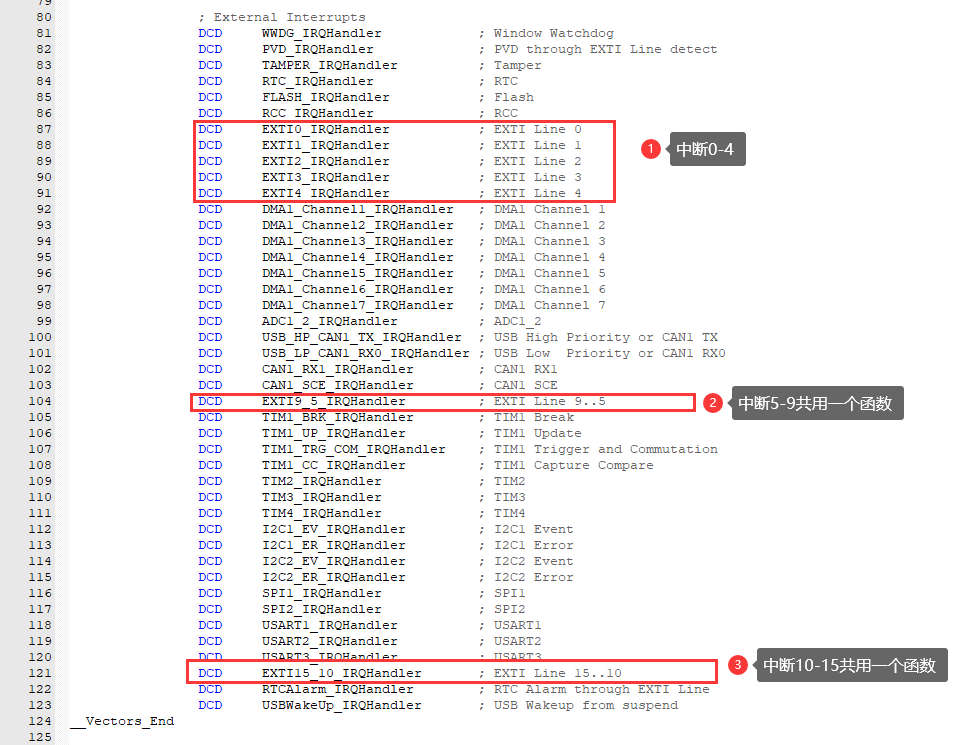Click EXTI3_IRQHandler entry
970x745 pixels.
(325, 178)
